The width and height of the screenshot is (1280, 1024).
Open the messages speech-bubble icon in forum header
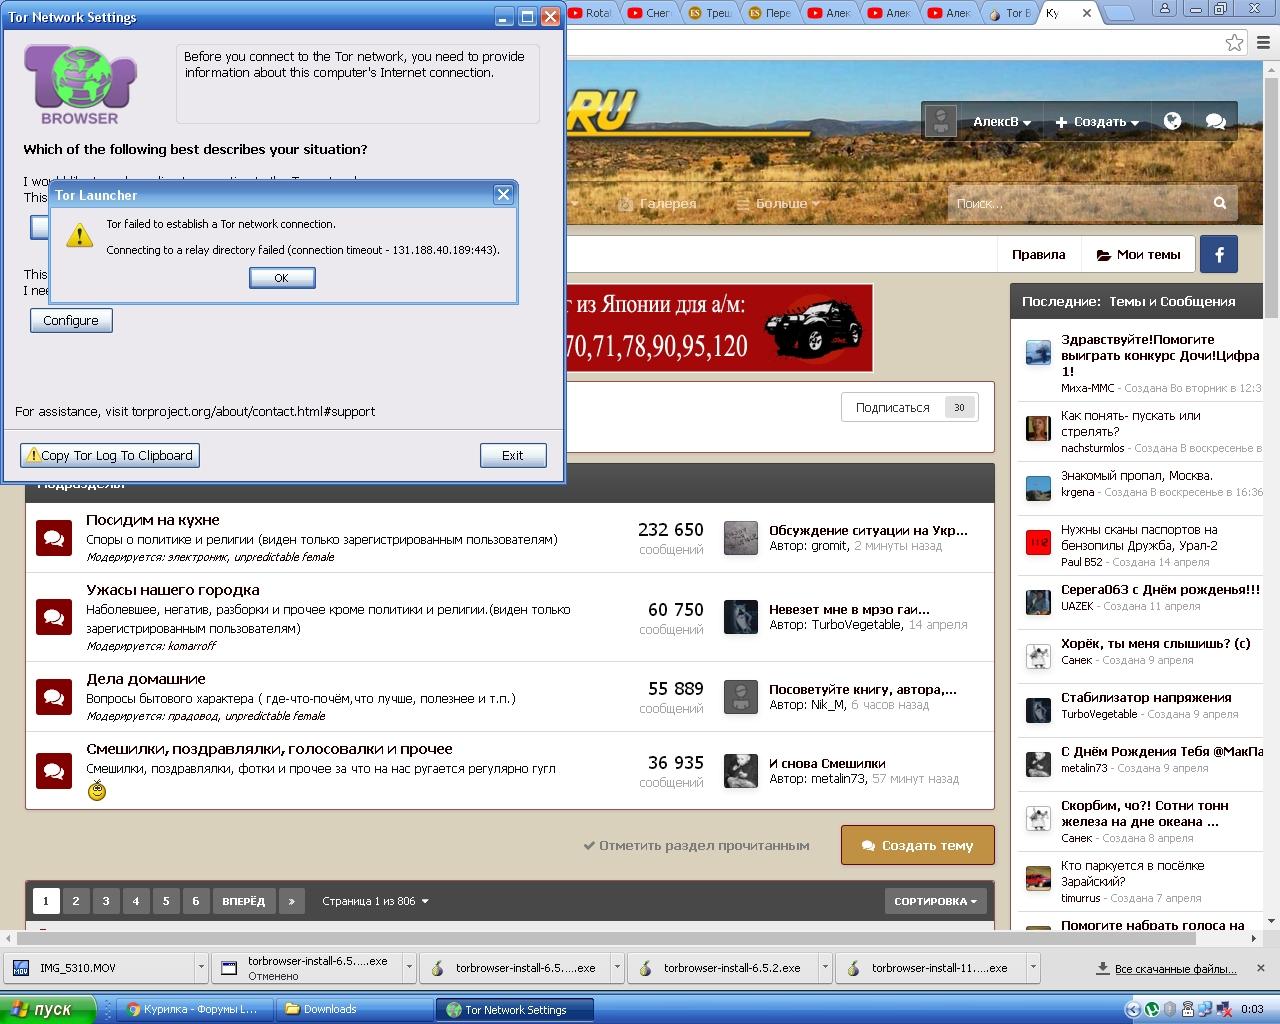(1216, 121)
